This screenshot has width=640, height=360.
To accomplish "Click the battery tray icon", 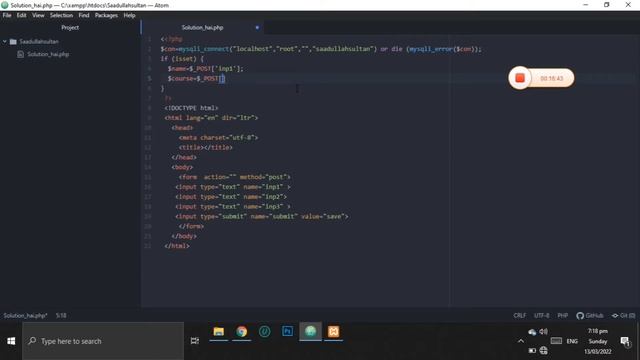I will click(x=532, y=350).
